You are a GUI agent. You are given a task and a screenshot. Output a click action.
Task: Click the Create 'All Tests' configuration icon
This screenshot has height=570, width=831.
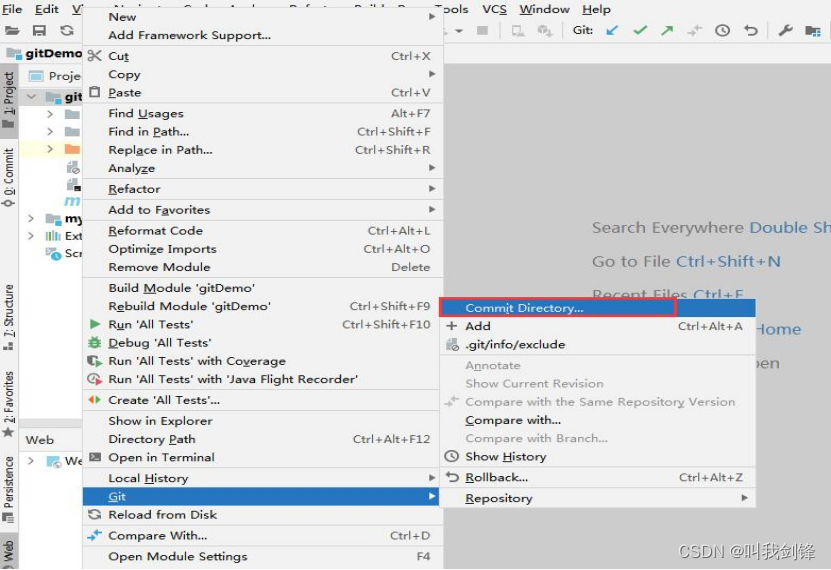pos(94,400)
